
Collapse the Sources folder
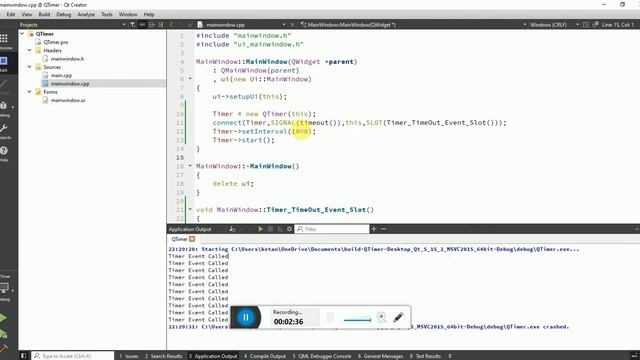click(29, 67)
